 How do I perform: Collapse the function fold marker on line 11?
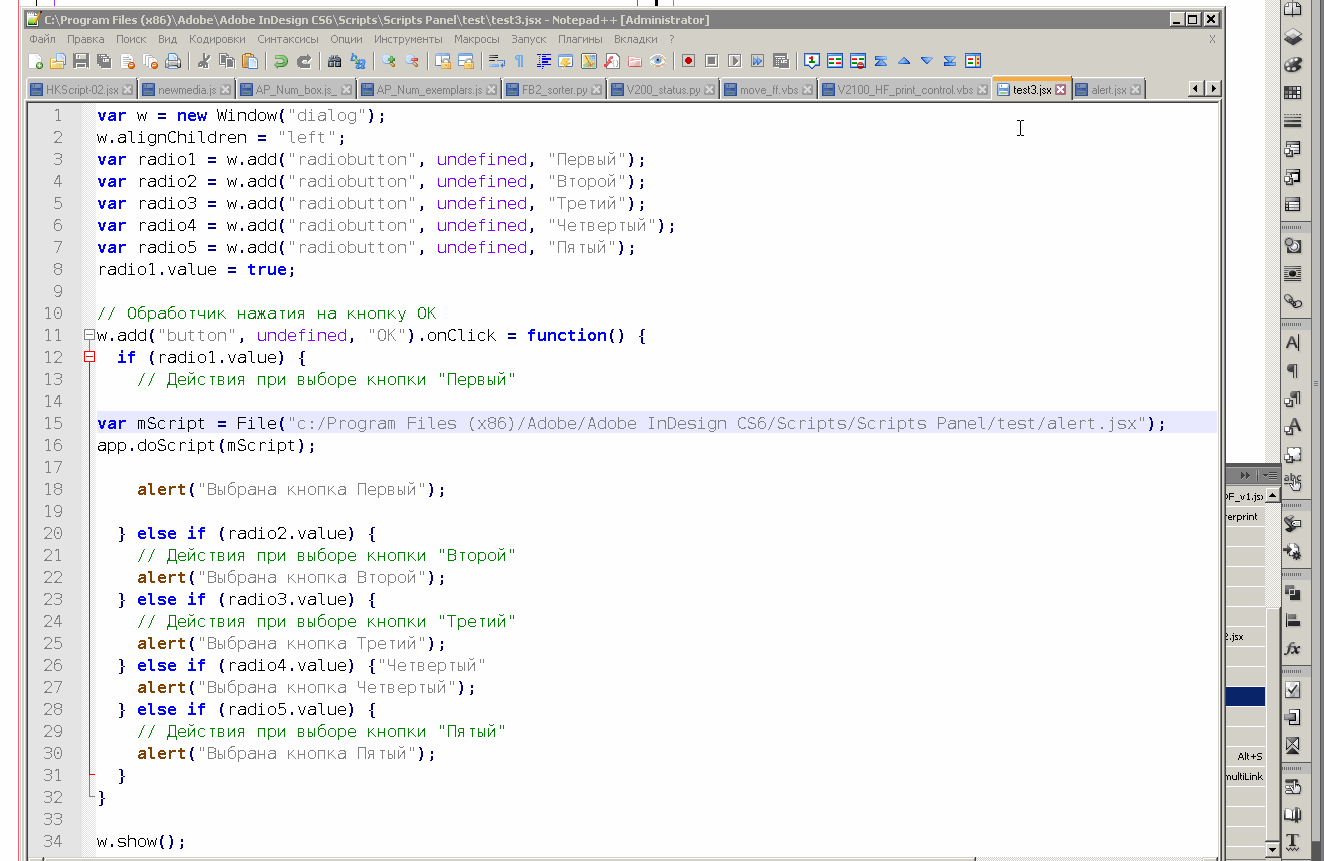[x=89, y=335]
